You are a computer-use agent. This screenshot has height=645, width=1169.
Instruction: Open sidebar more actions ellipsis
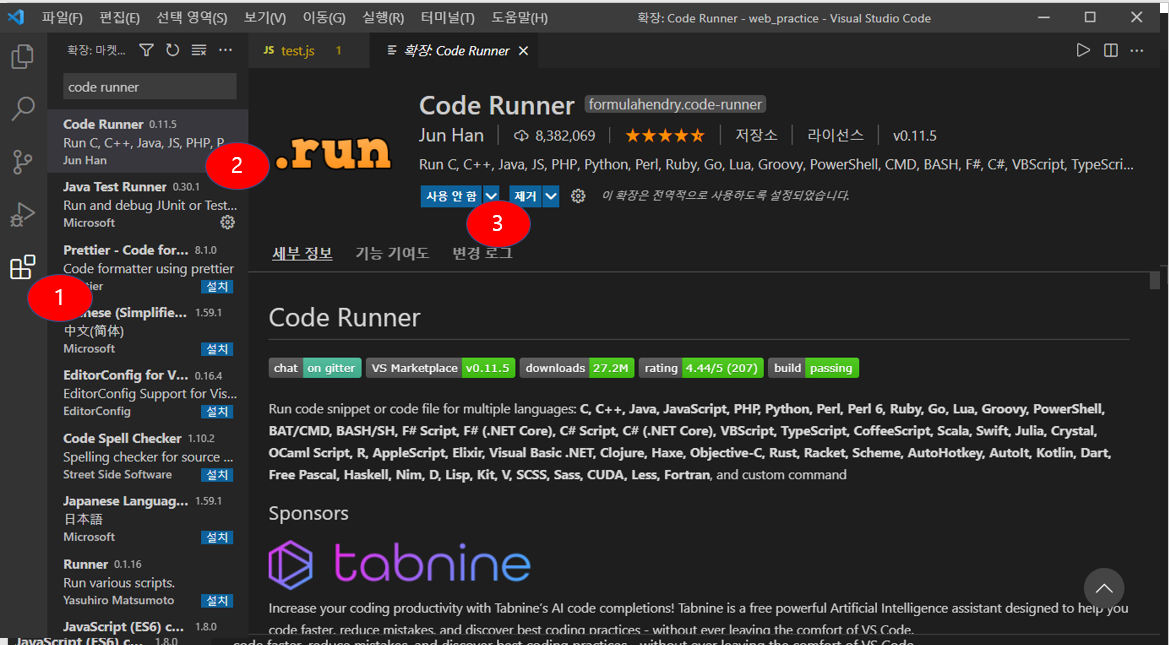click(x=225, y=50)
